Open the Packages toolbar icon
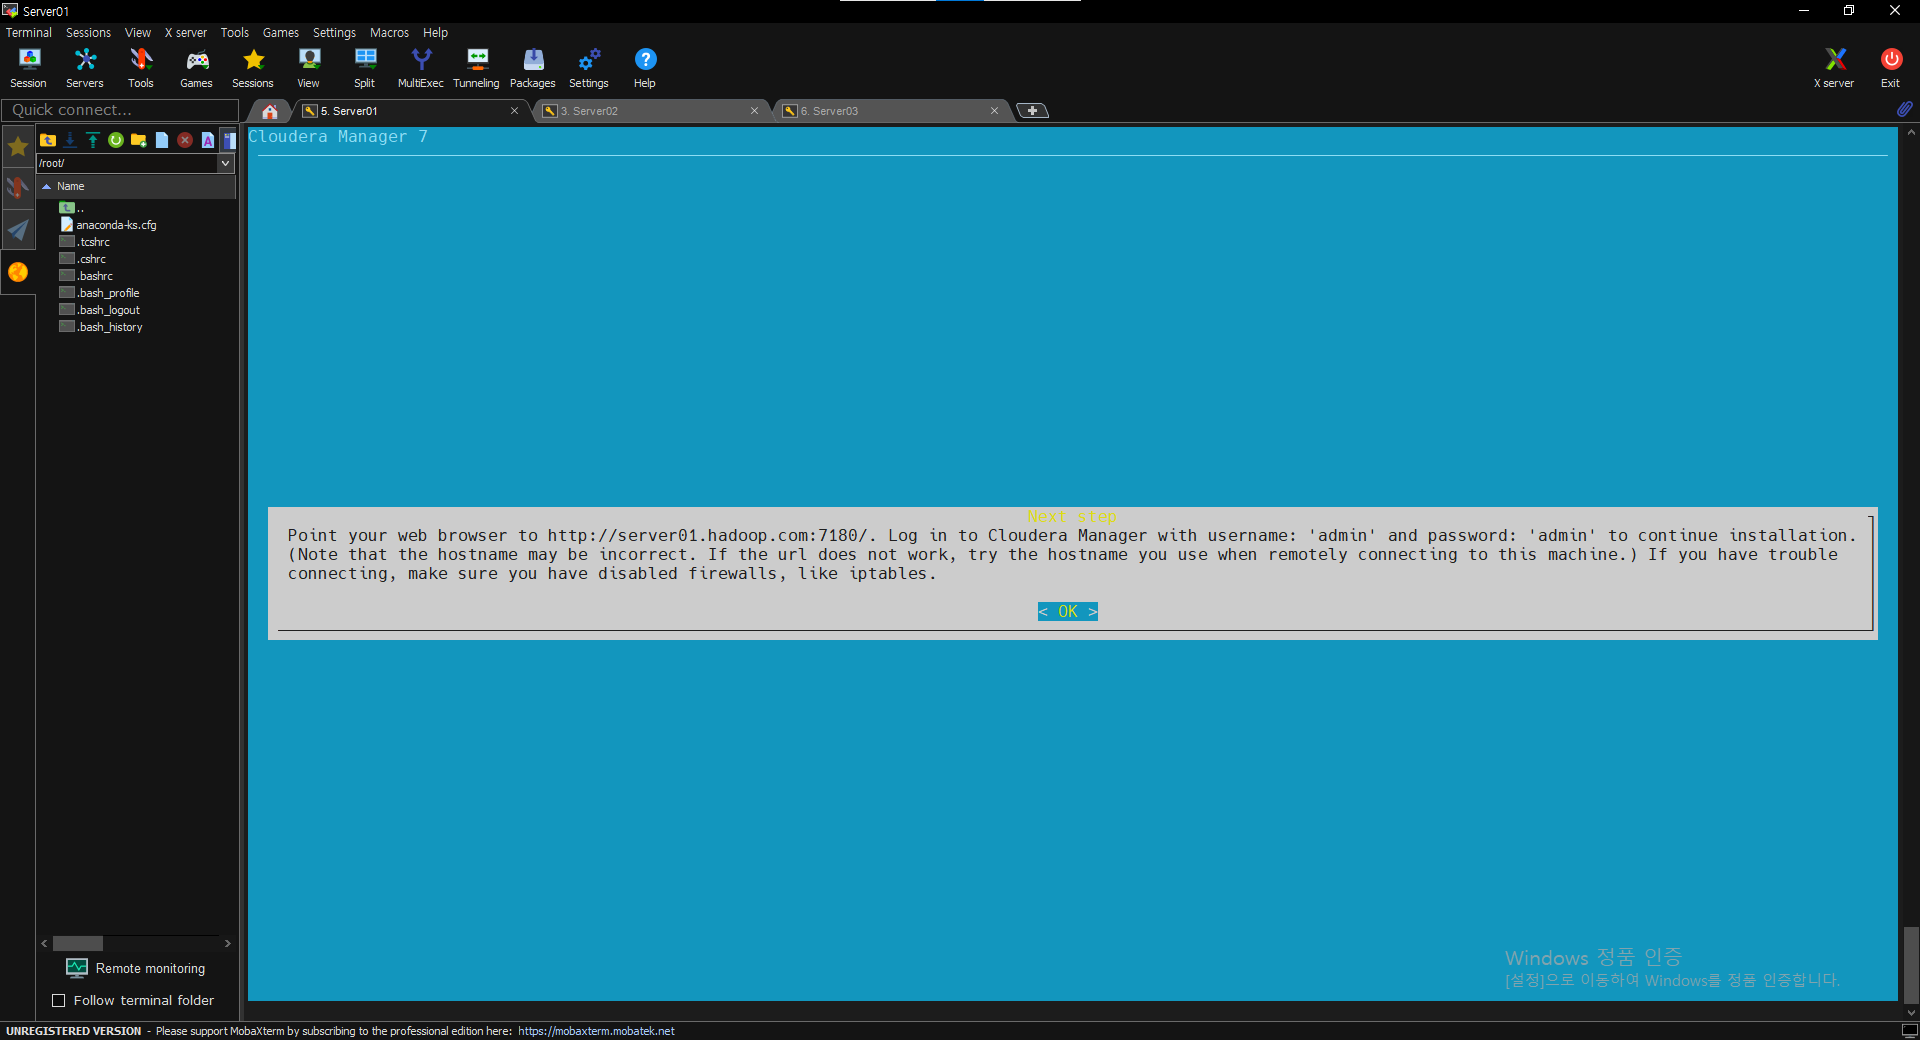 (533, 68)
